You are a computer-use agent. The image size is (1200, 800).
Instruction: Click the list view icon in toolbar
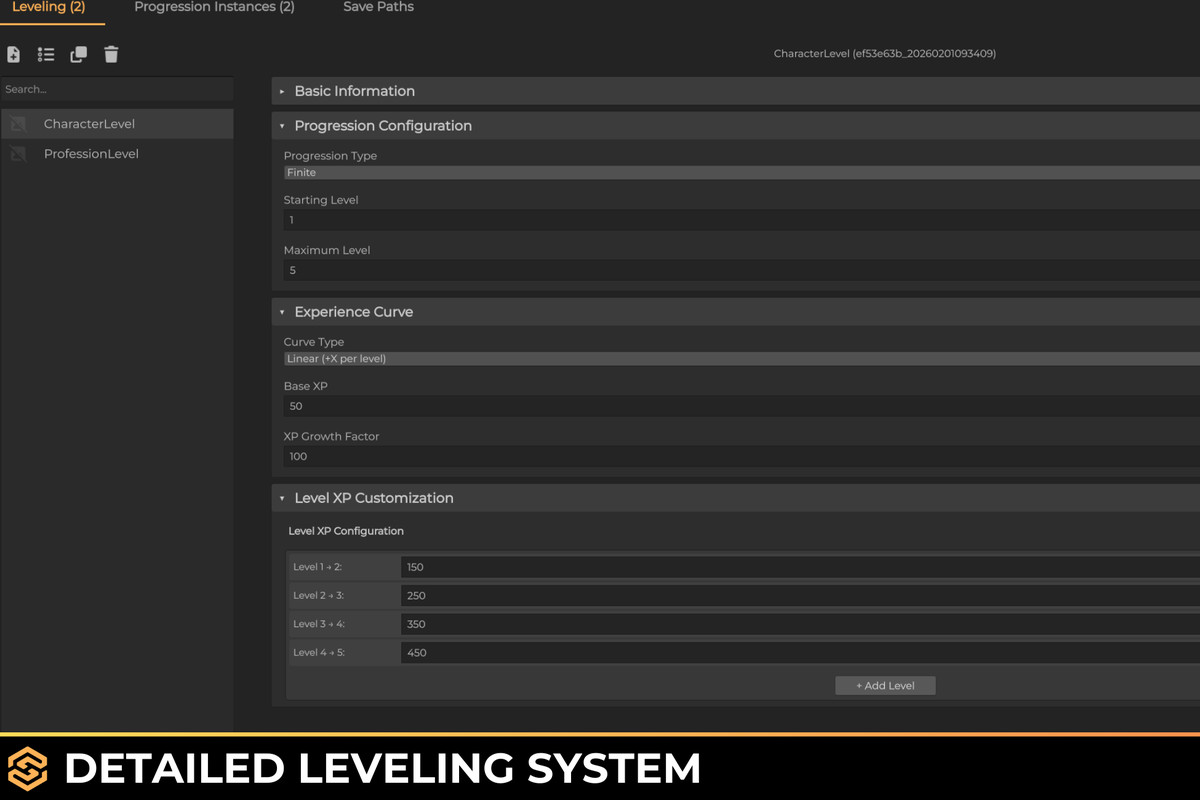[x=46, y=55]
